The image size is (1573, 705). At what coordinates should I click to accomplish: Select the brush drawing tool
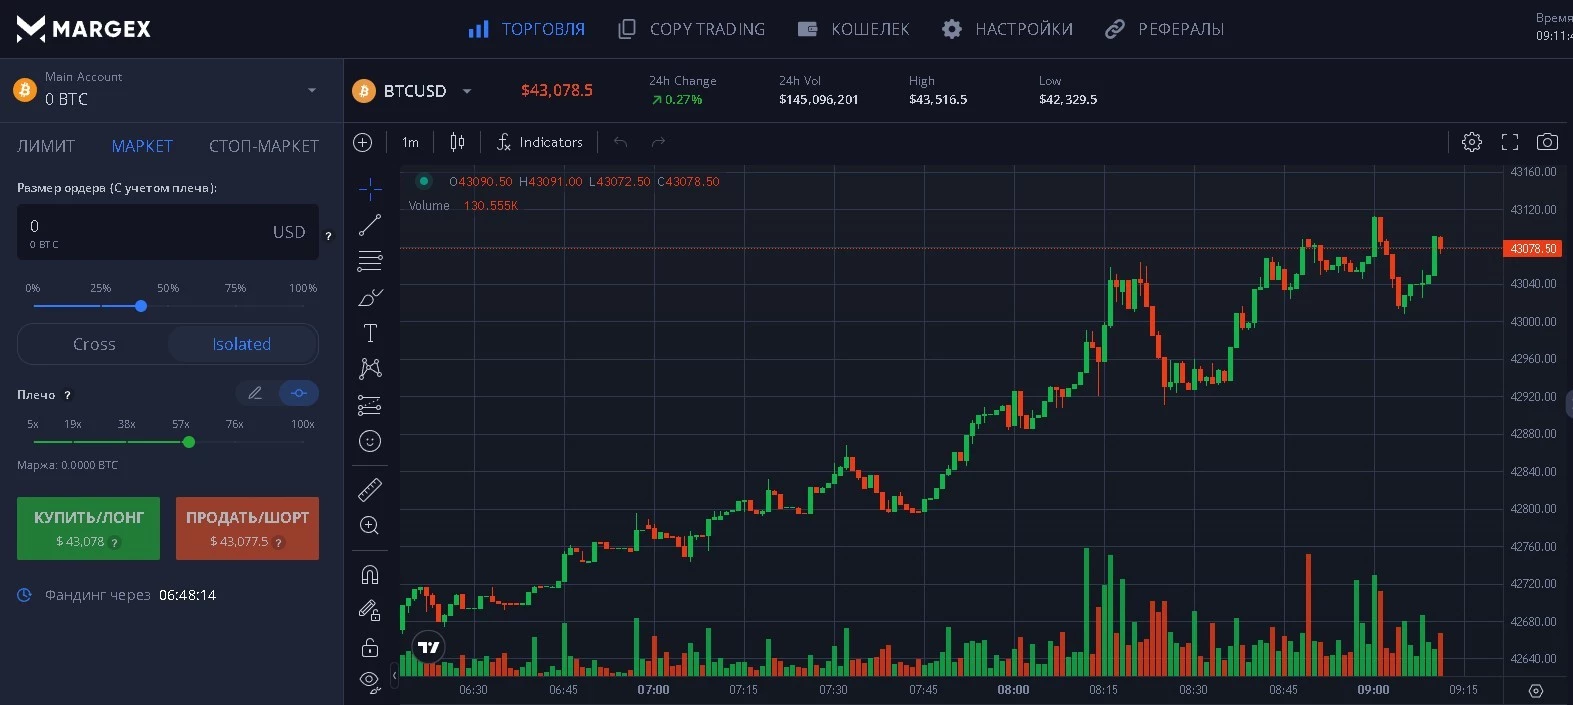pyautogui.click(x=370, y=297)
